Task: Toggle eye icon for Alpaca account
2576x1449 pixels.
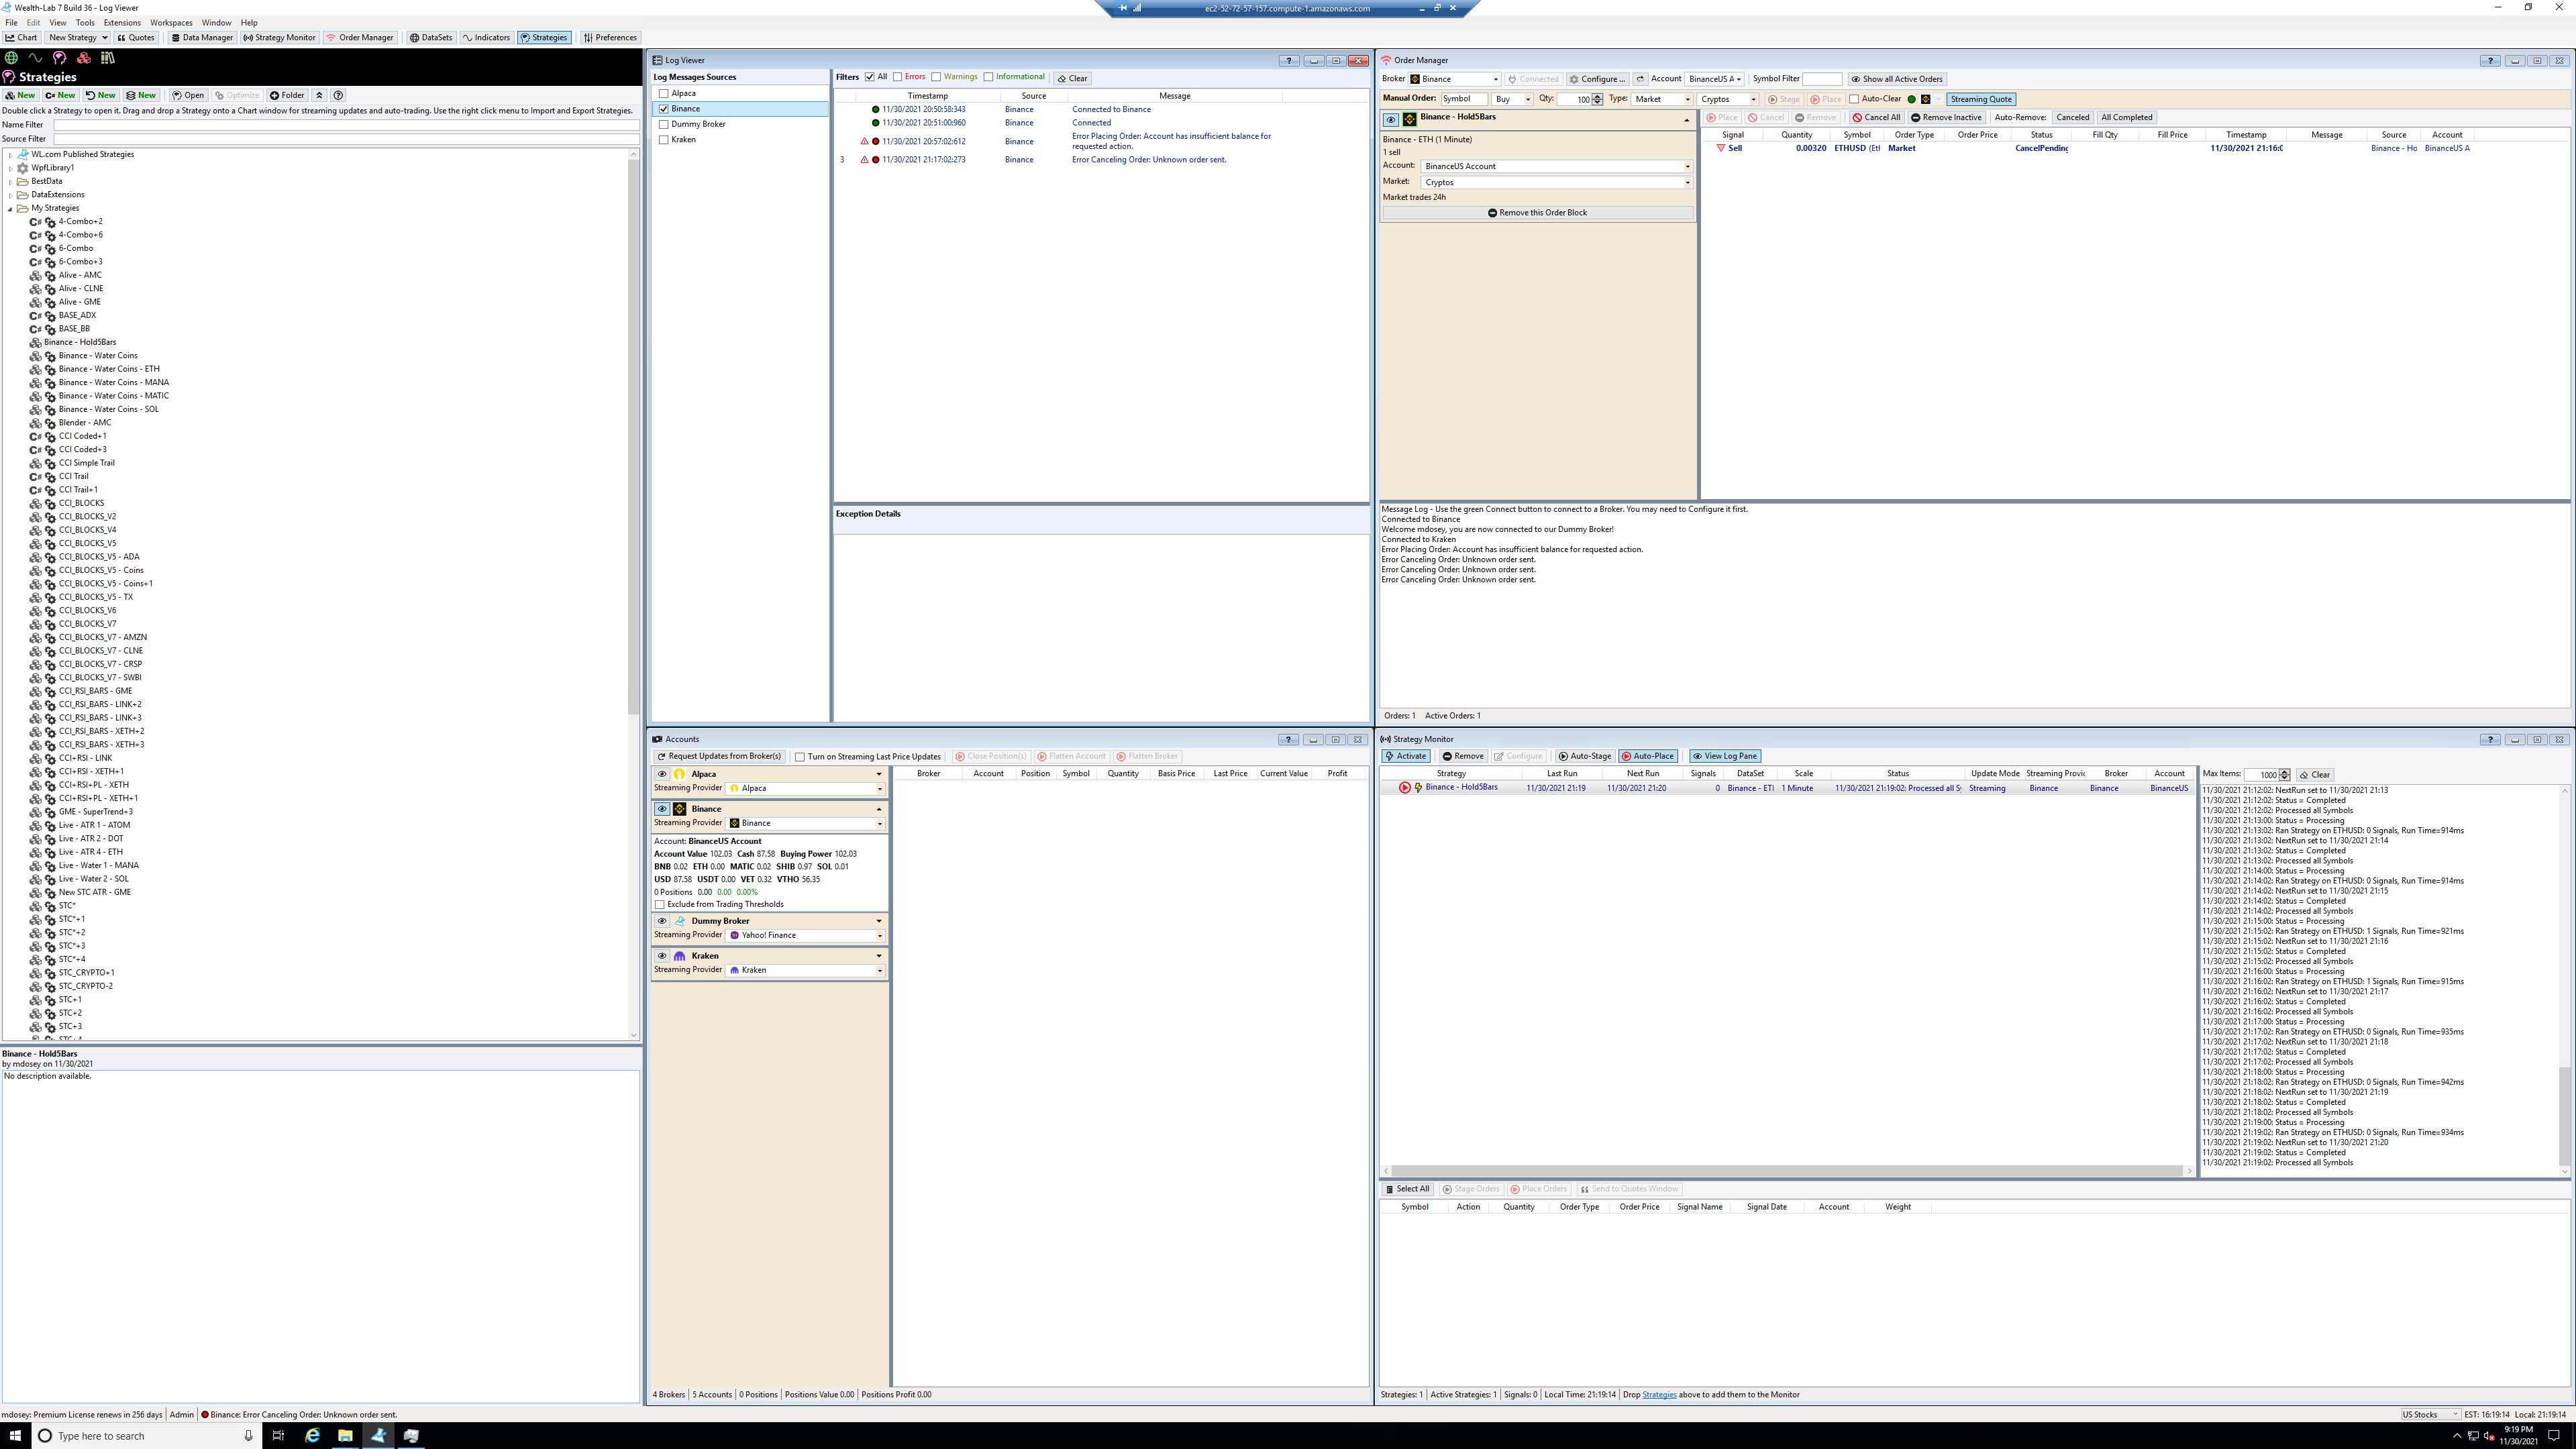Action: [661, 774]
